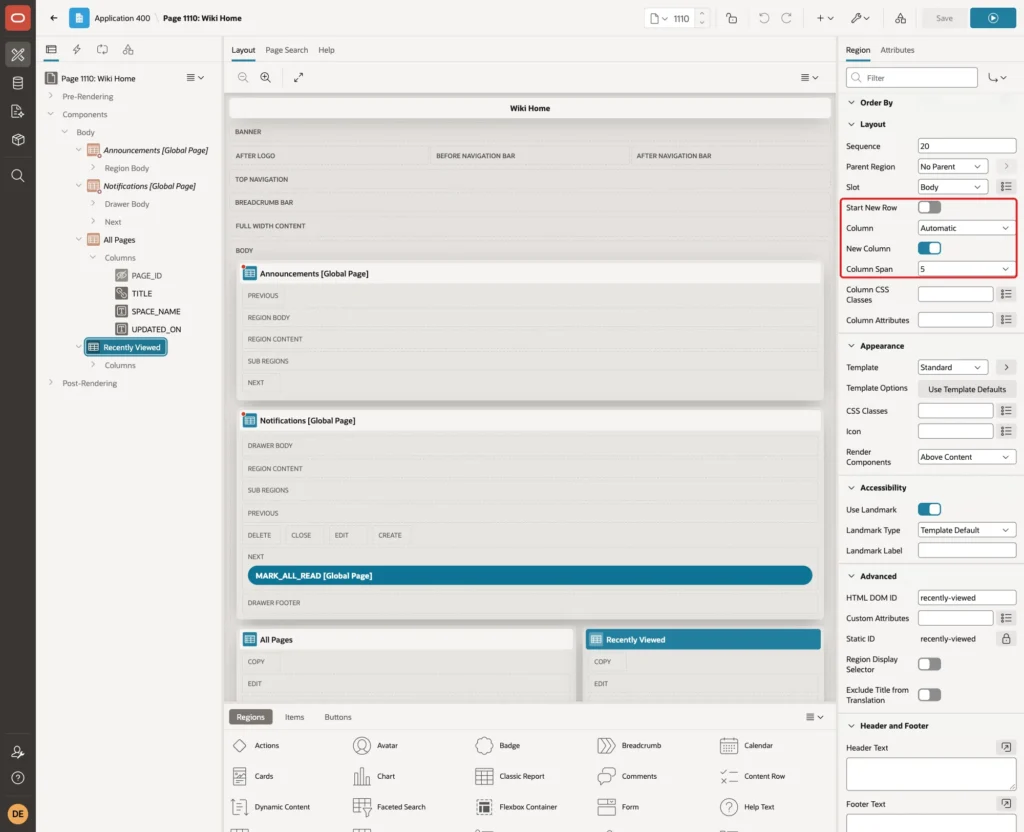
Task: Open the Landmark Type dropdown
Action: [x=966, y=530]
